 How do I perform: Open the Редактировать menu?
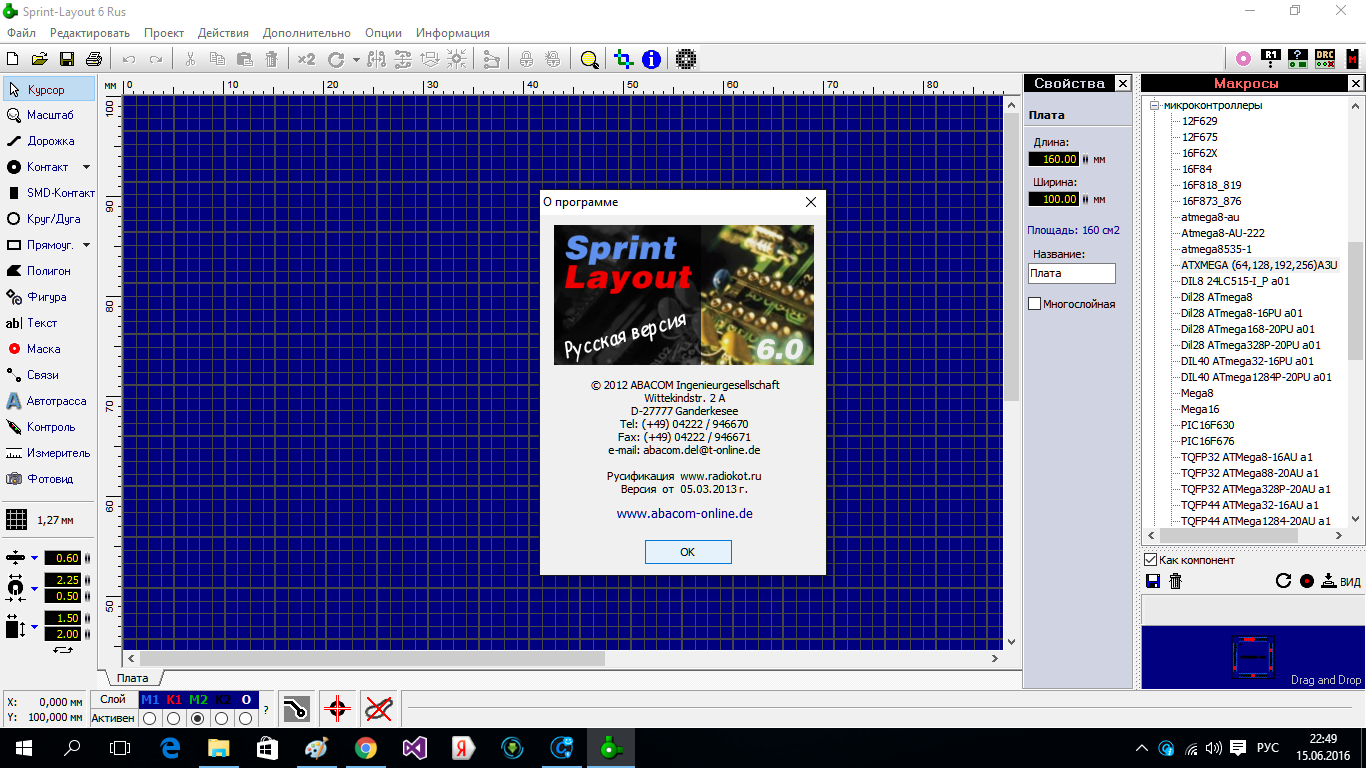[90, 33]
